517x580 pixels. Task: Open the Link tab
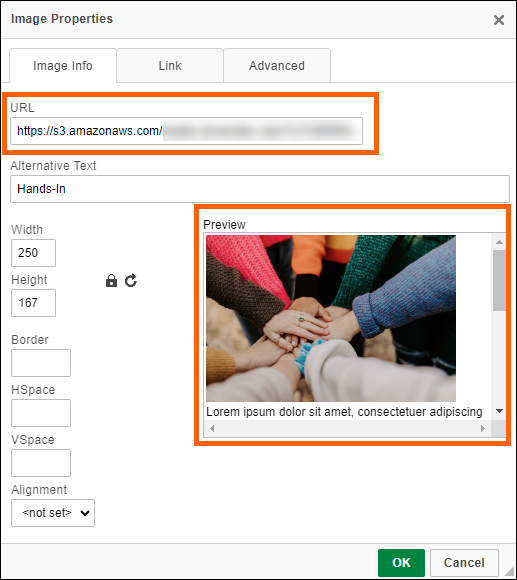pos(170,65)
